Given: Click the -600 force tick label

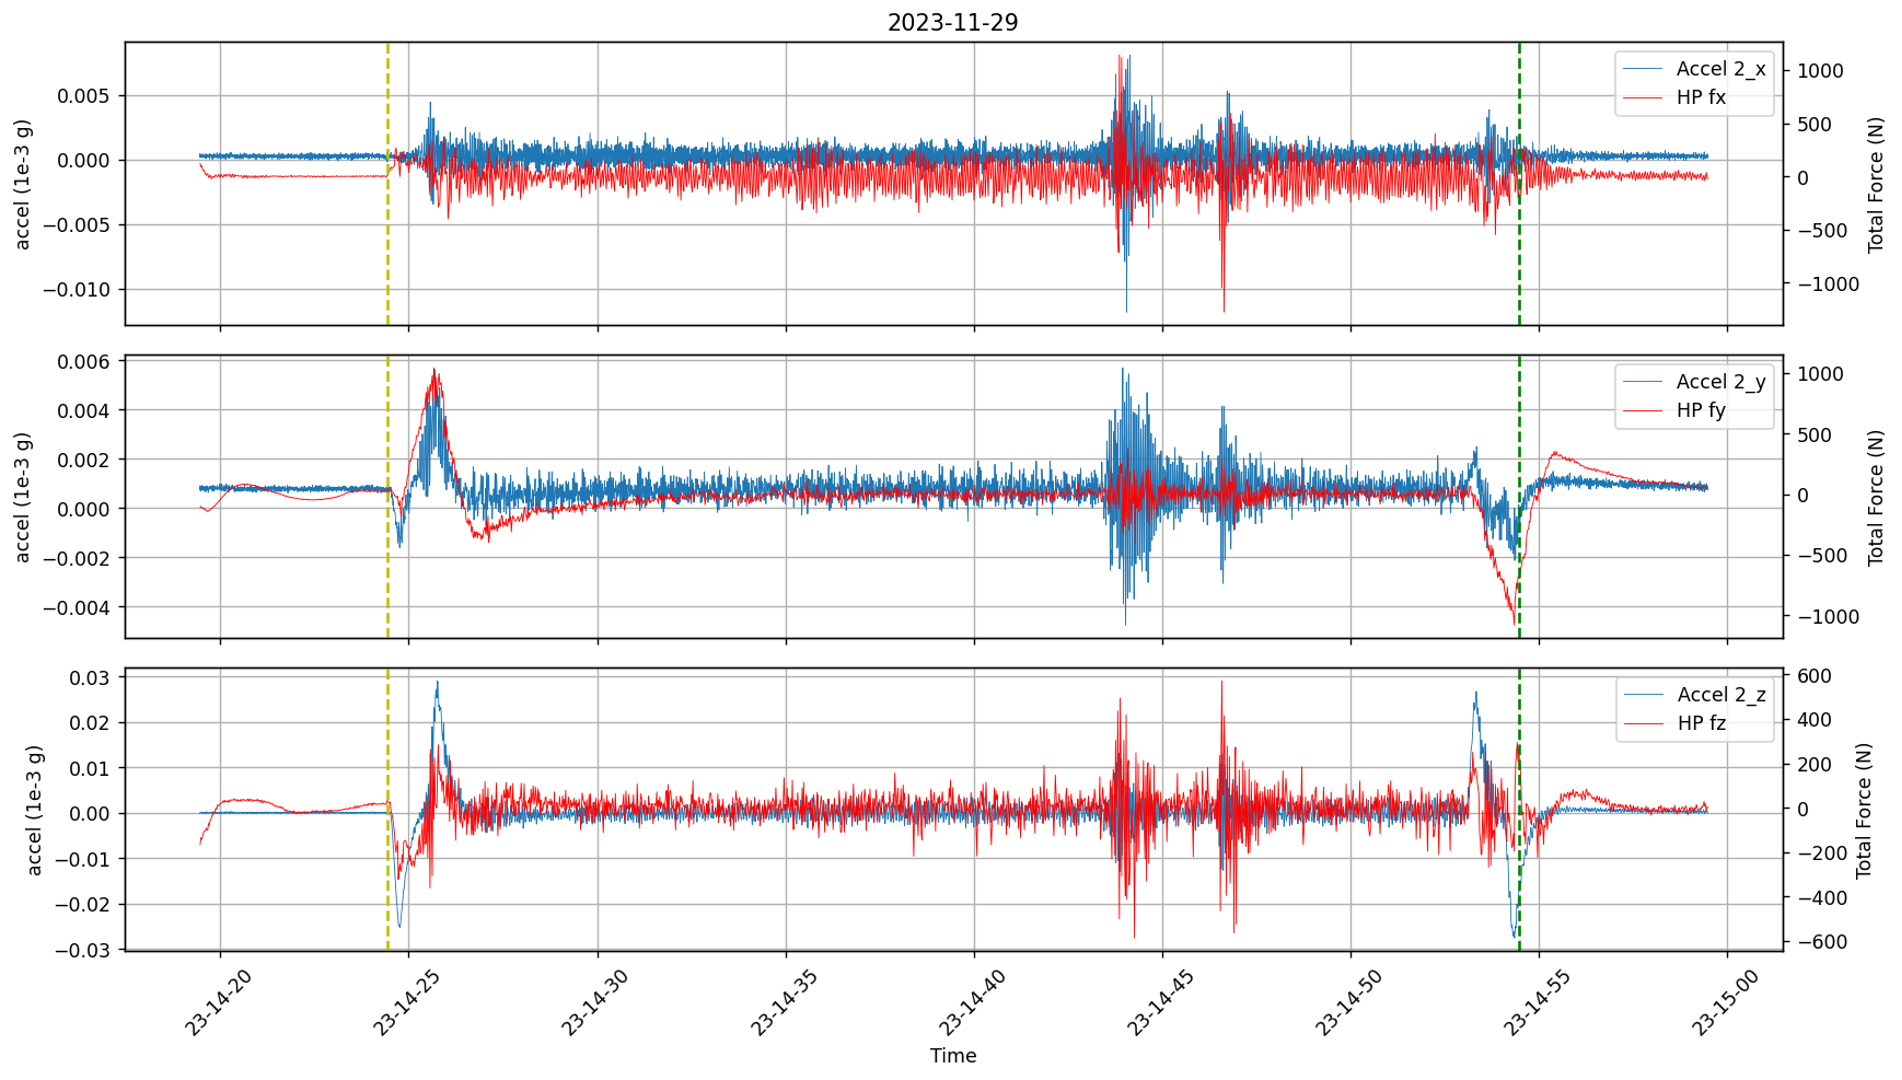Looking at the screenshot, I should pos(1822,942).
